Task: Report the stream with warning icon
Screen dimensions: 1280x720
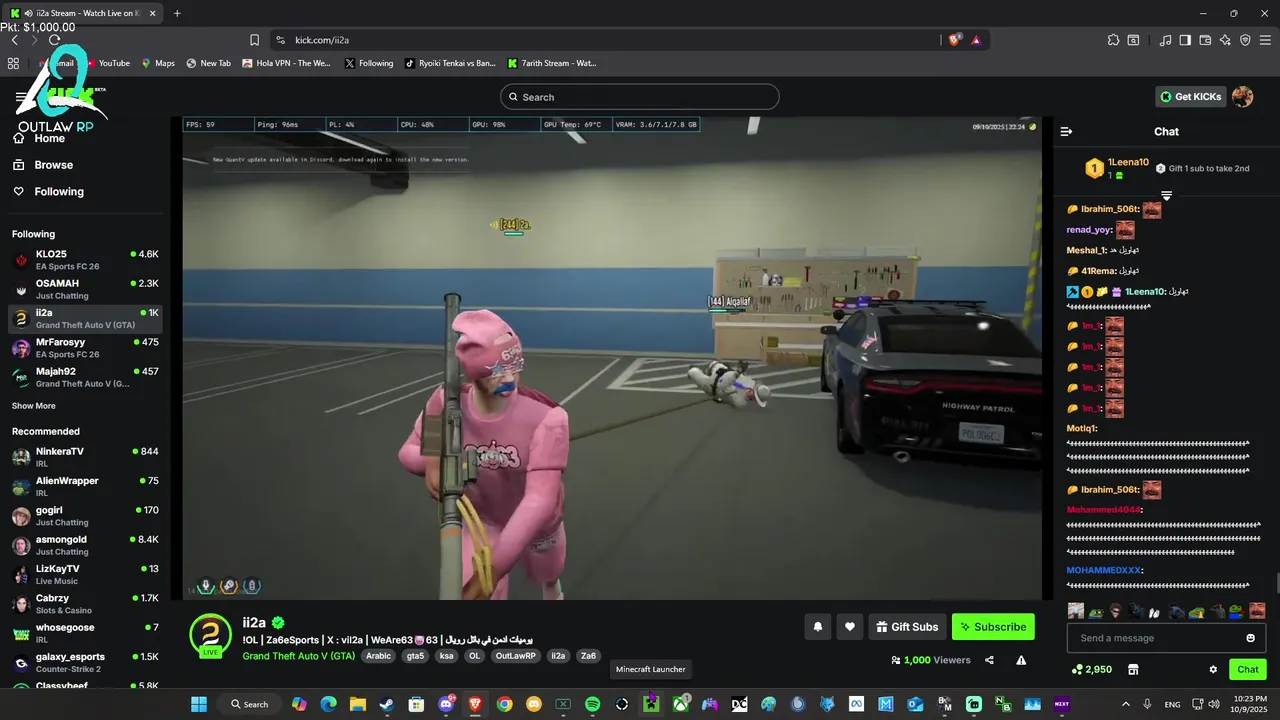Action: (1021, 660)
